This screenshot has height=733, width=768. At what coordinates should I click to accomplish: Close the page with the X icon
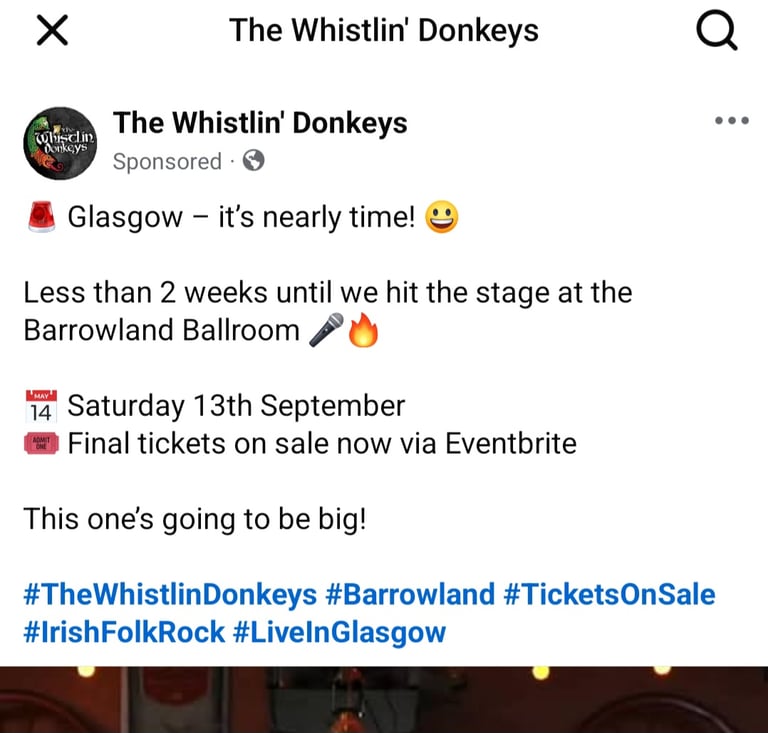tap(52, 30)
